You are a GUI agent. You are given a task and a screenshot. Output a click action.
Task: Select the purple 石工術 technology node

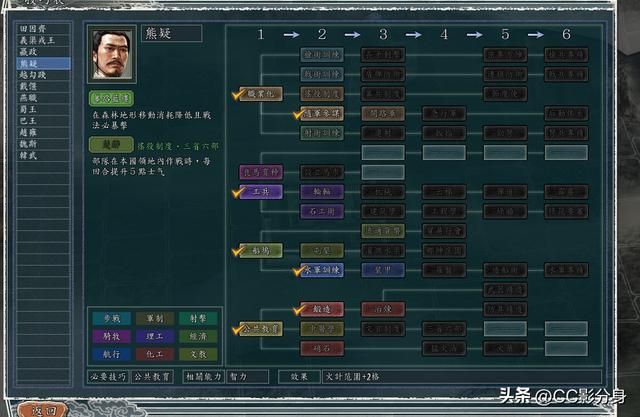tap(322, 211)
